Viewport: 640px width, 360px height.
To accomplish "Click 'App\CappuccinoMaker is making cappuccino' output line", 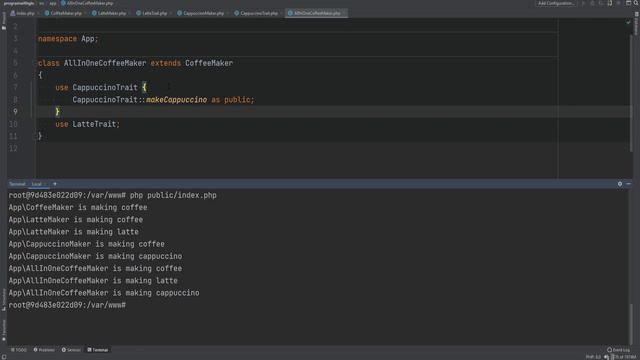I will click(x=95, y=256).
